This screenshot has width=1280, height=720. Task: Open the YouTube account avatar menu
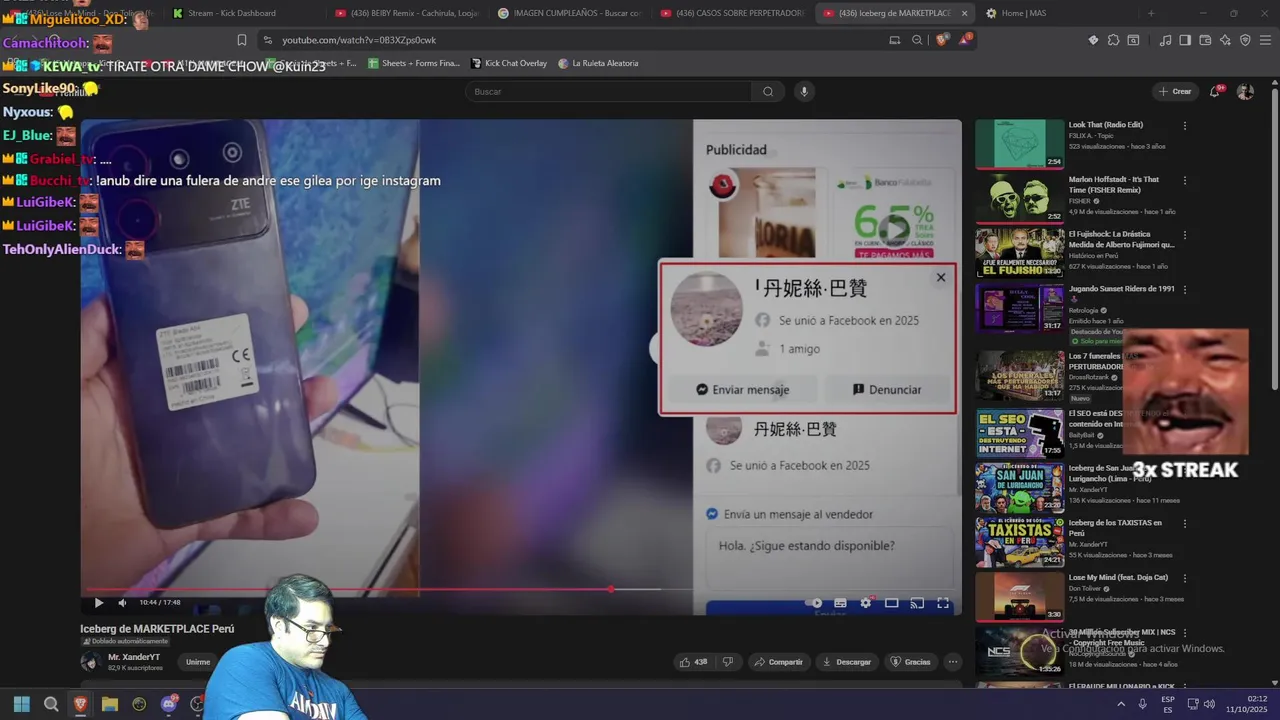(x=1245, y=91)
